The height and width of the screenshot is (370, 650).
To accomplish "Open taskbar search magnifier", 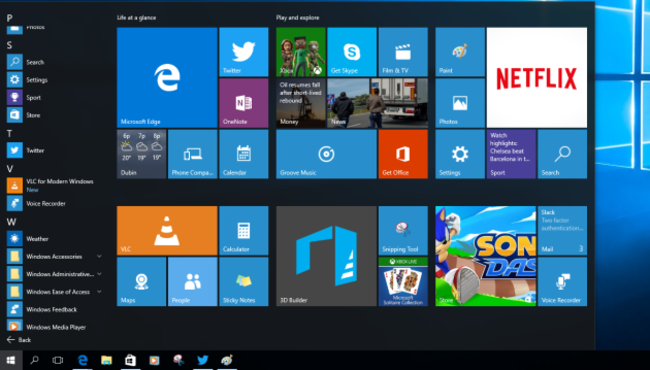I will click(34, 360).
